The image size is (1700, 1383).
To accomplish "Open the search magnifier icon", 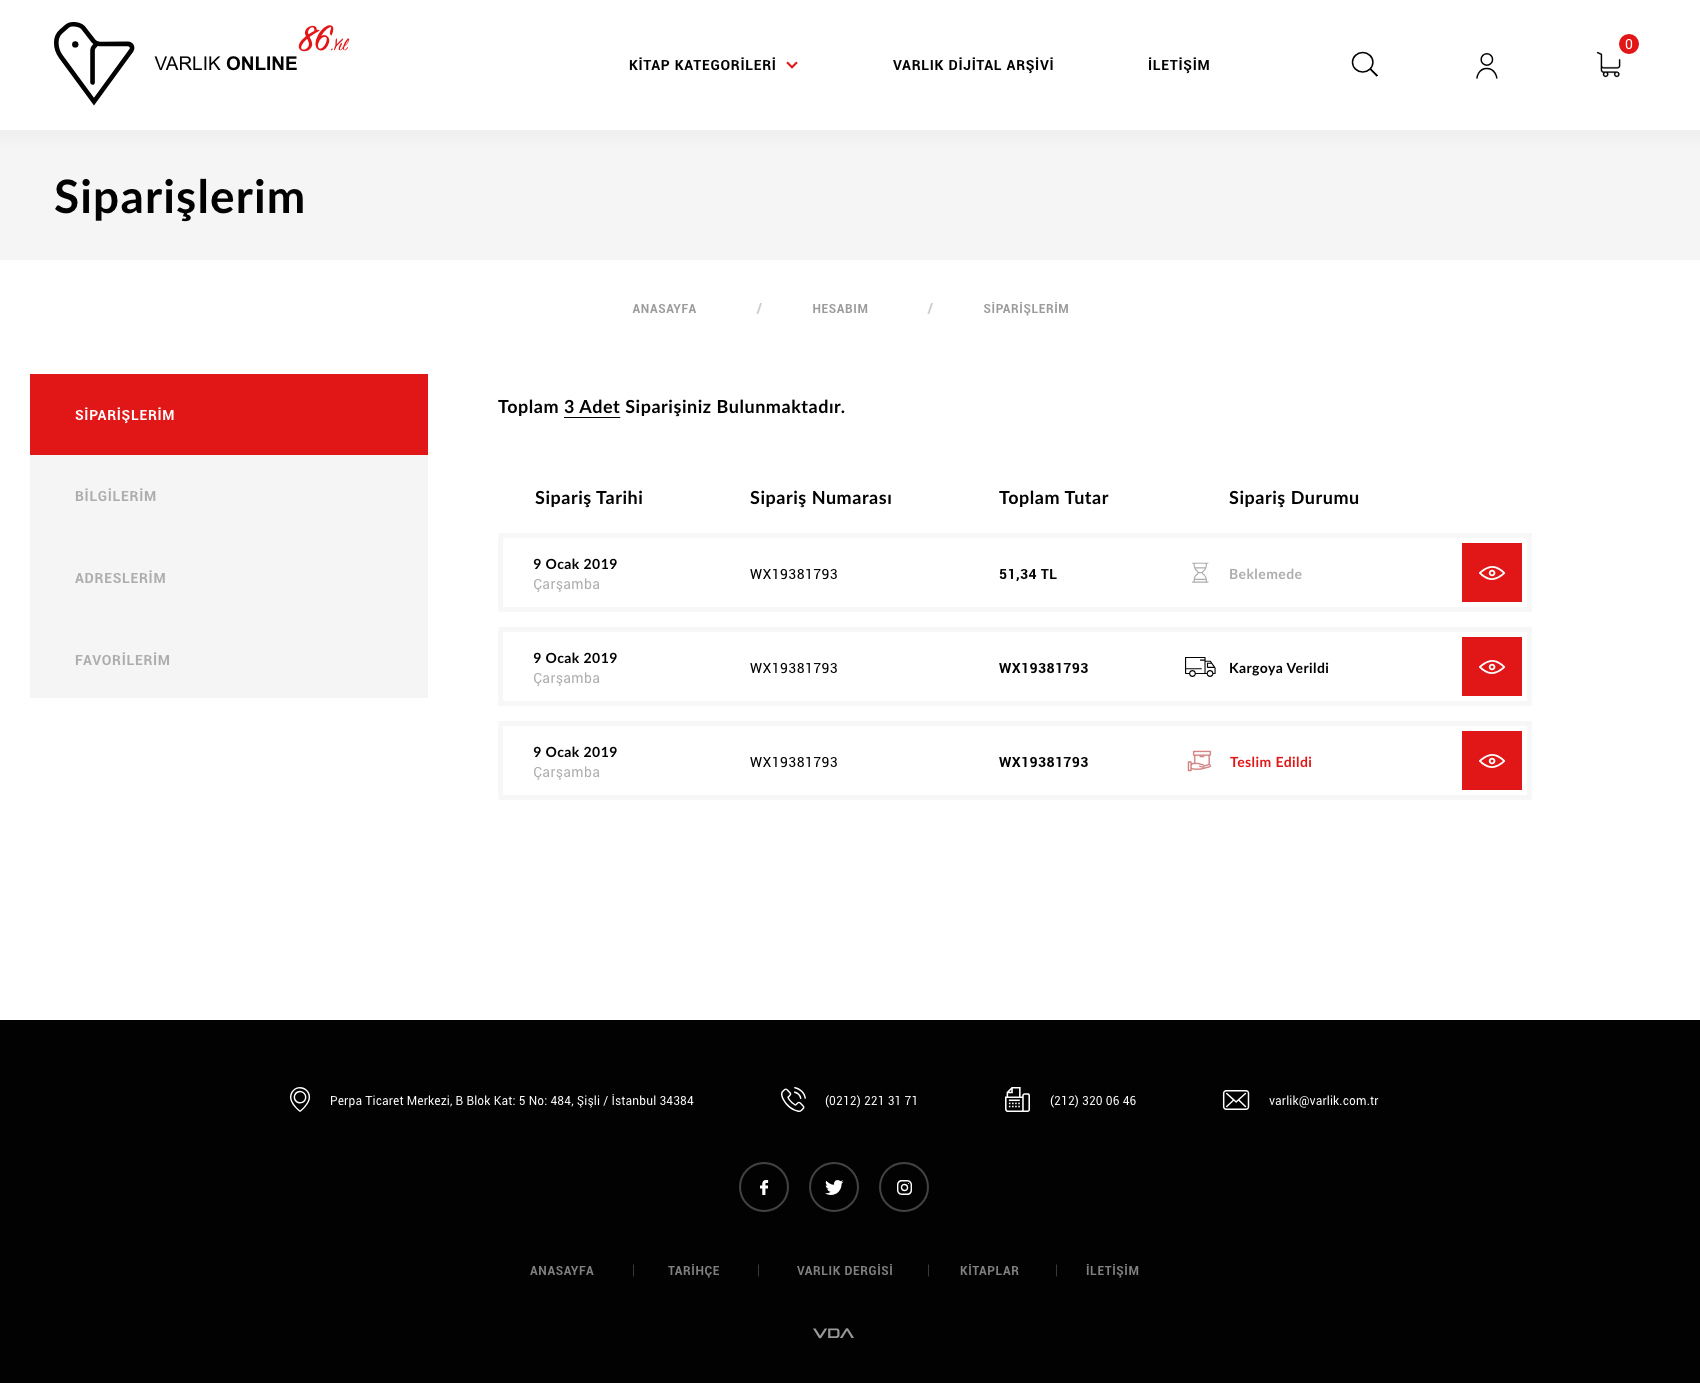I will tap(1364, 65).
